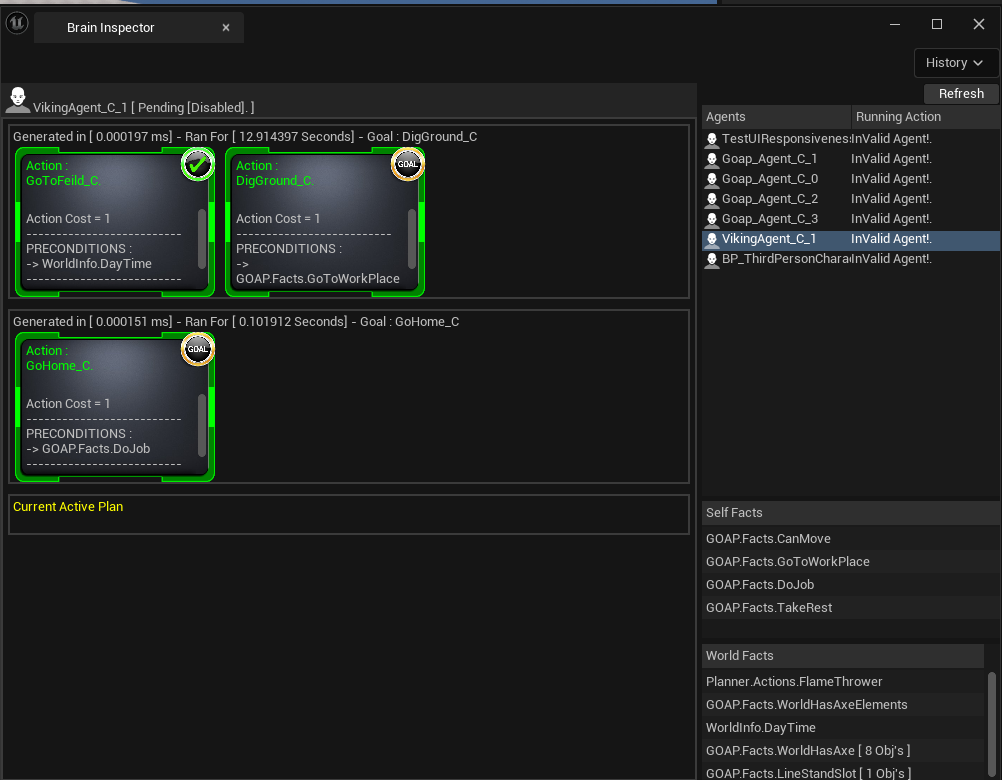
Task: Maximize the Brain Inspector window
Action: 937,24
